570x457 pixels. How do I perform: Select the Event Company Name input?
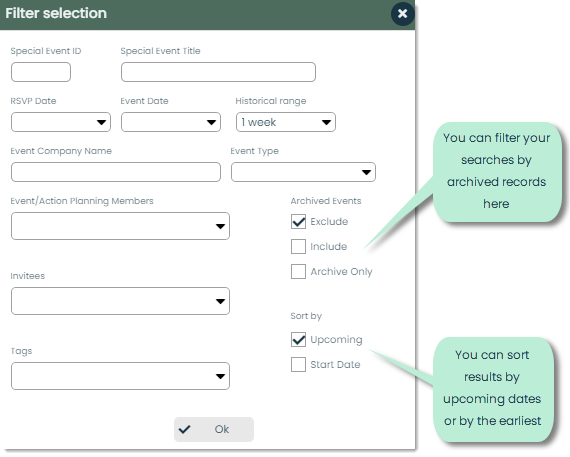(116, 172)
